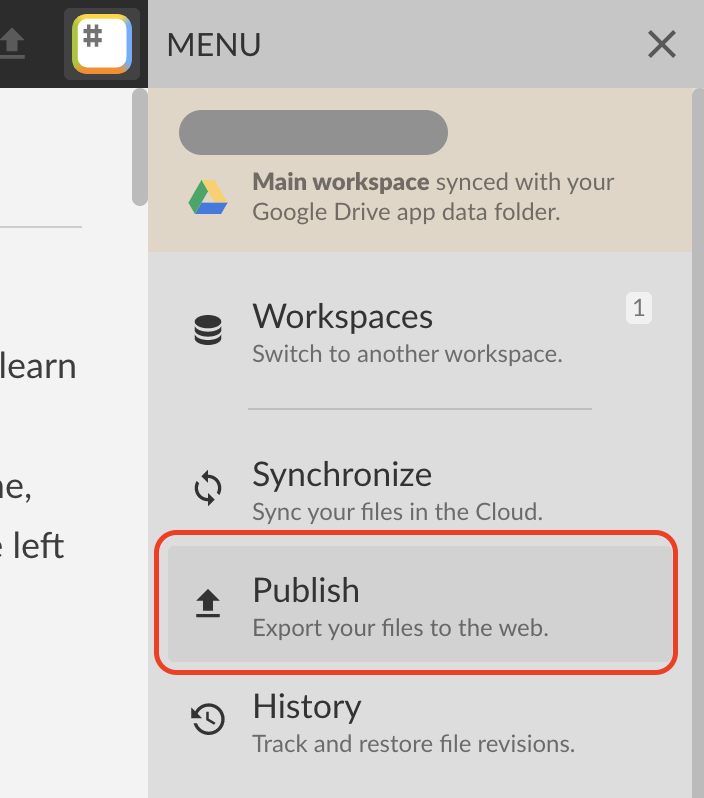Click the workspace count badge showing 1
This screenshot has height=798, width=704.
click(639, 308)
